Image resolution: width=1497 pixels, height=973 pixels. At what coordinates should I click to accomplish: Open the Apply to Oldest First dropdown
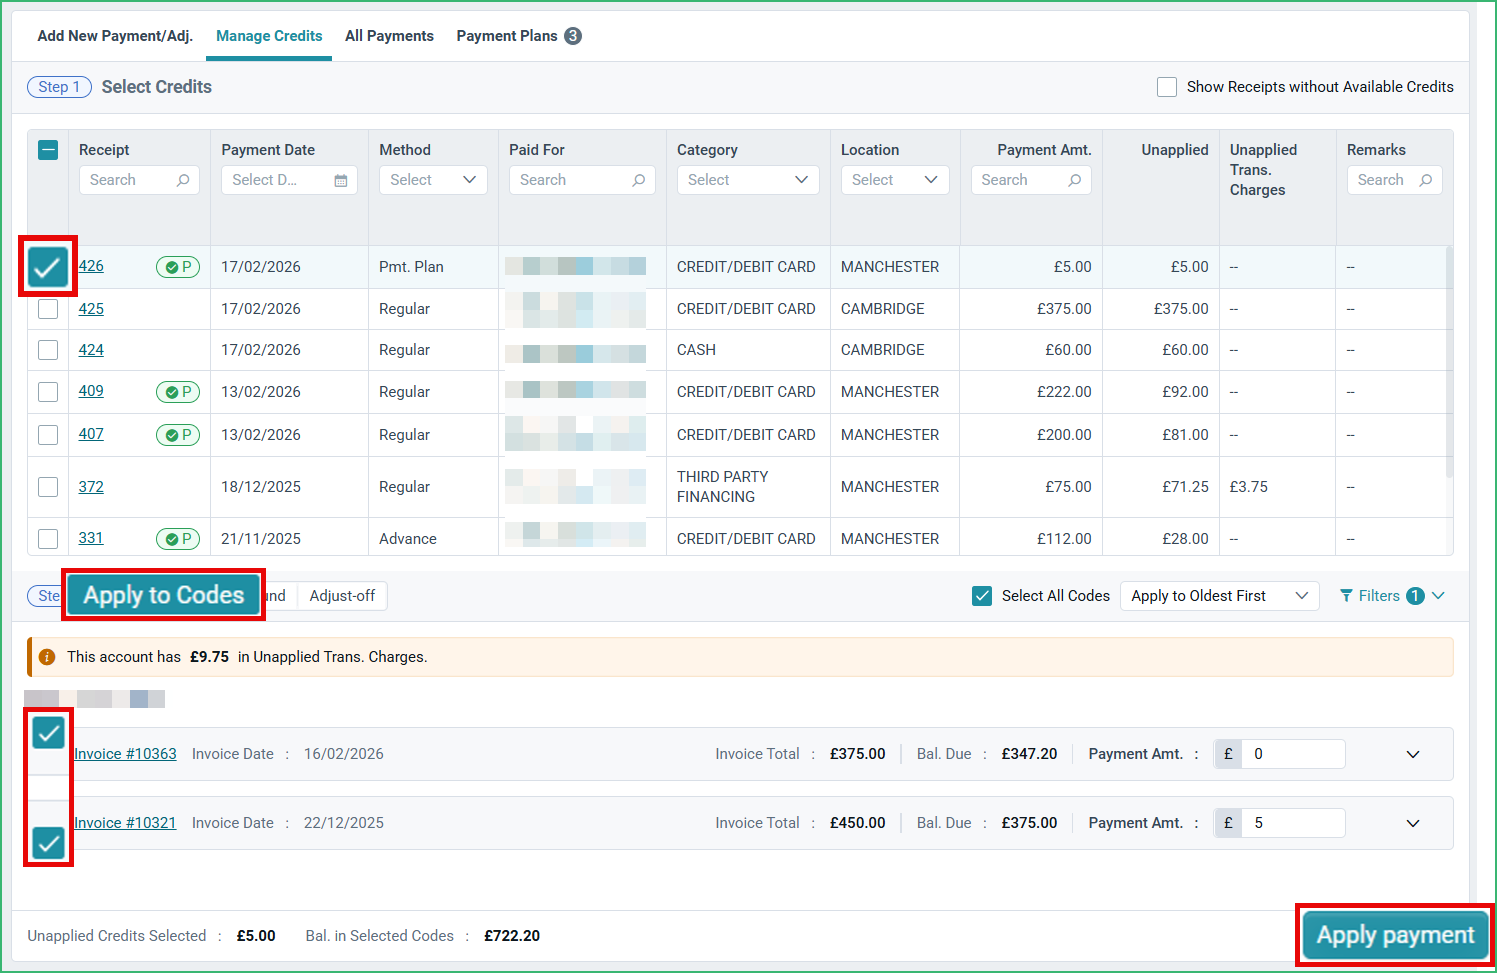1219,596
